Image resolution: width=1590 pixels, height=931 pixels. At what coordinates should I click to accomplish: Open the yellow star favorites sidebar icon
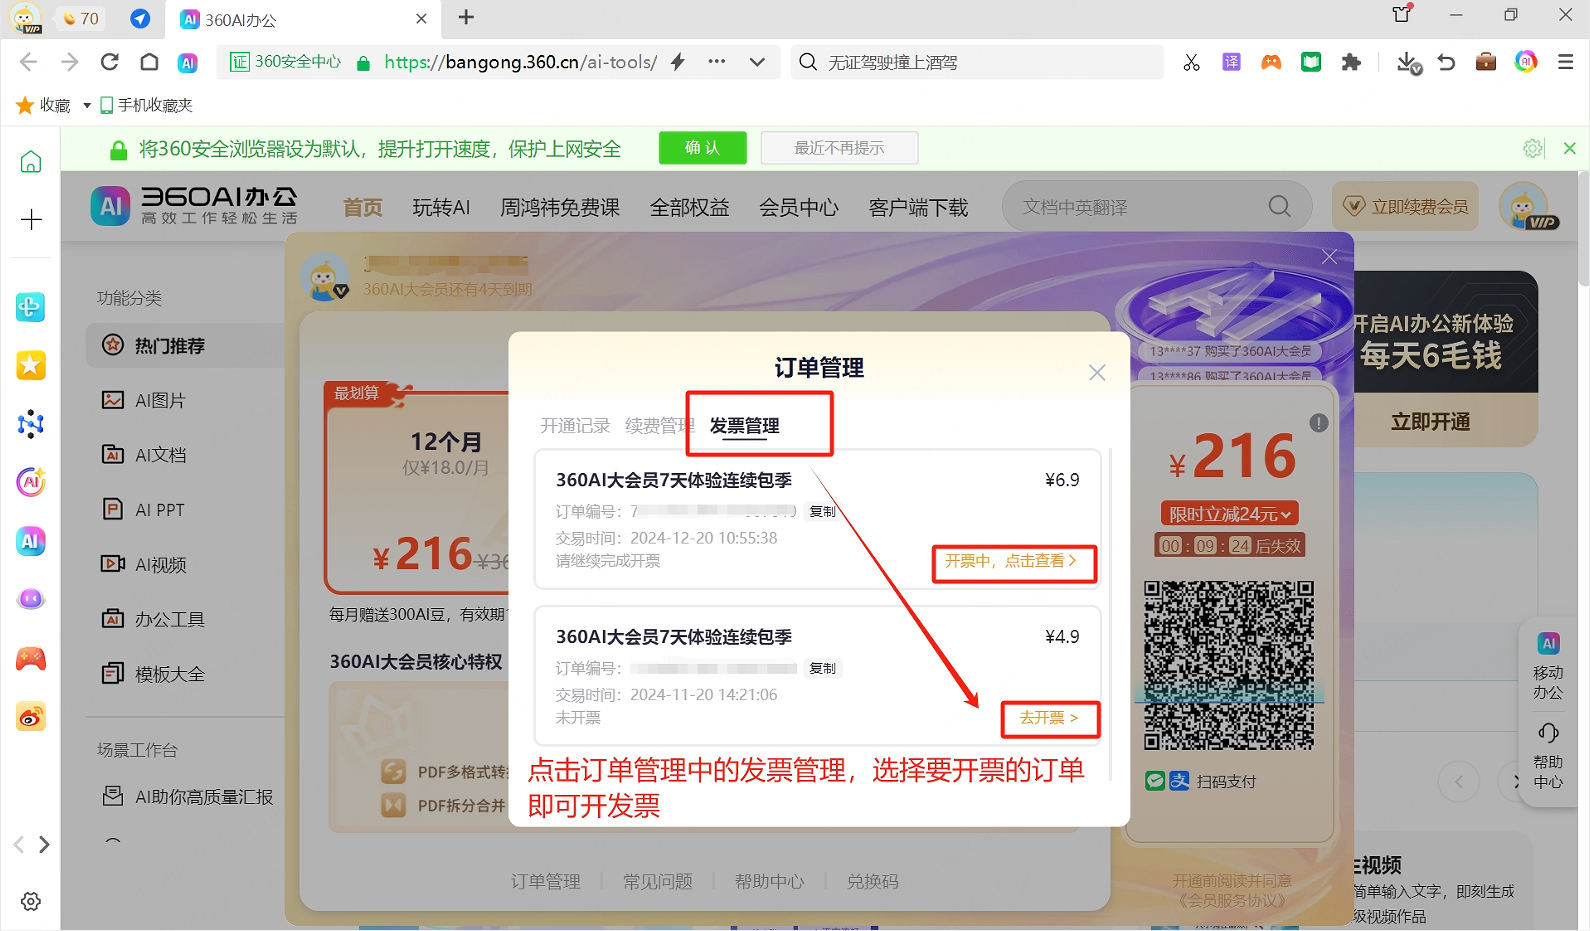click(31, 365)
